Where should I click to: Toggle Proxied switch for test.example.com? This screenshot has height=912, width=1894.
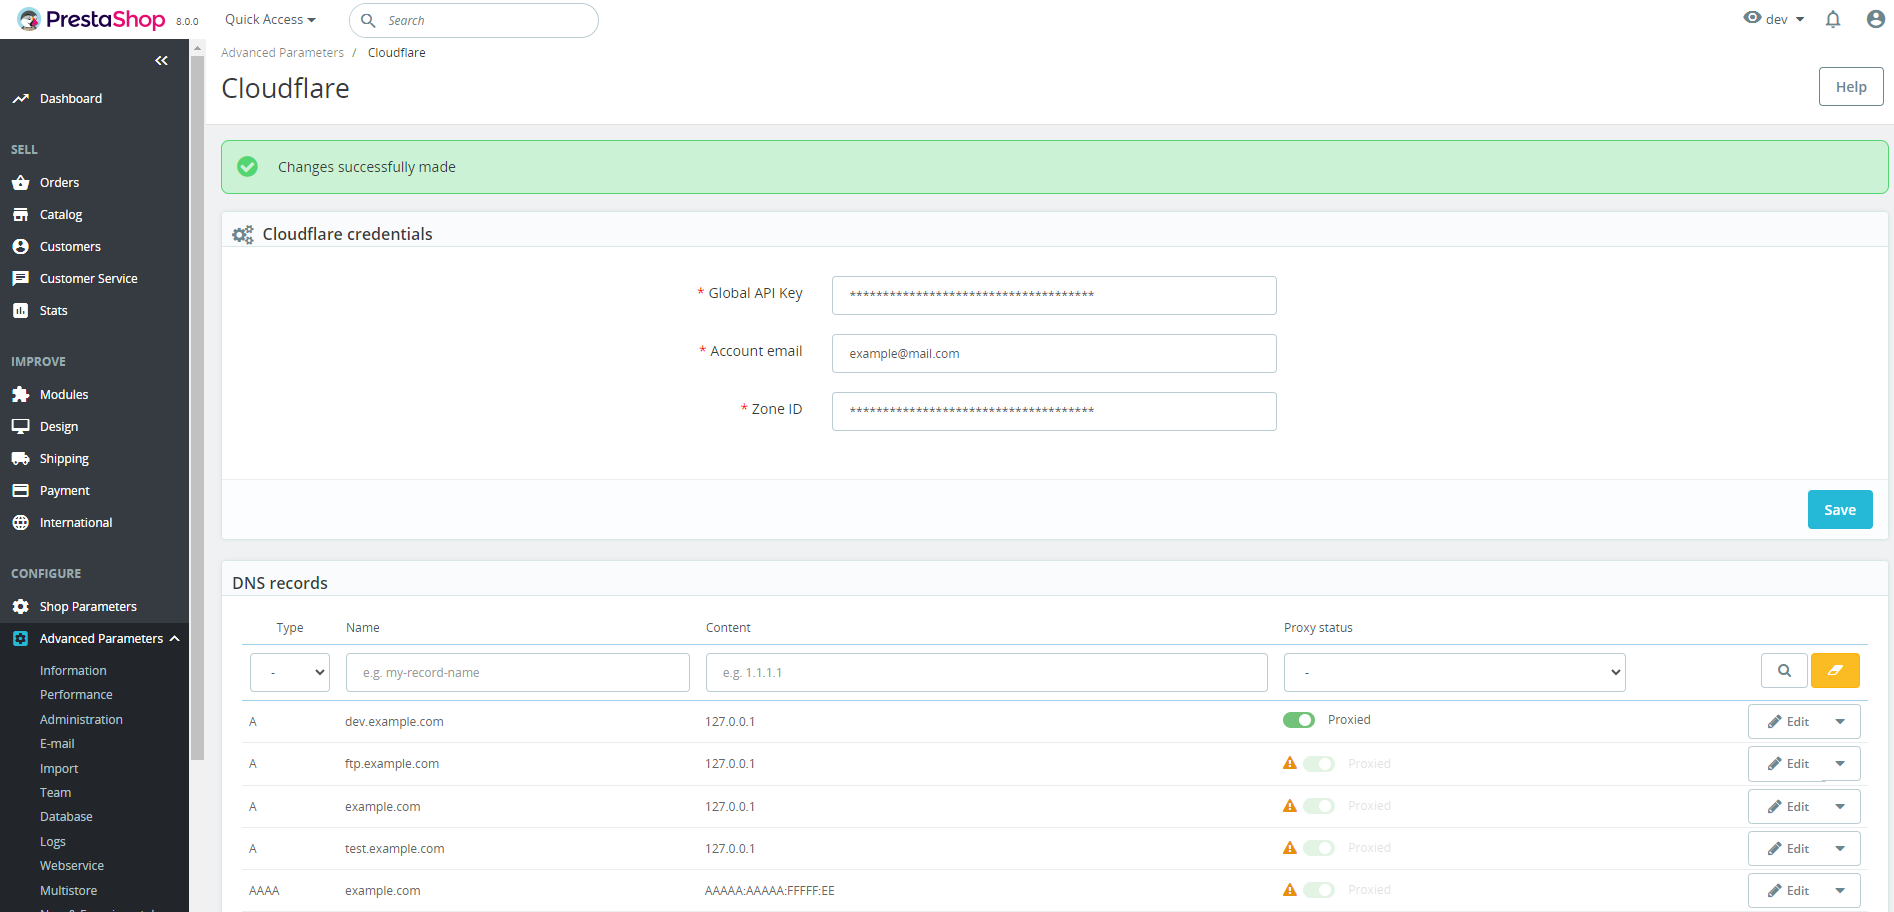tap(1319, 848)
